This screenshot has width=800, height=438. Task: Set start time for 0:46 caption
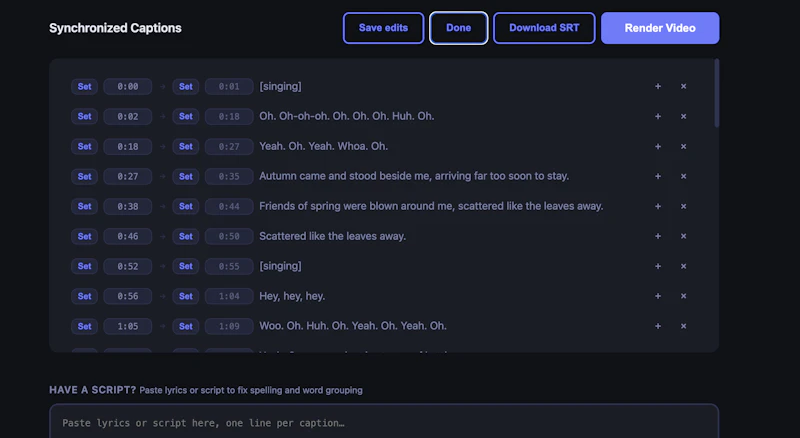coord(84,236)
